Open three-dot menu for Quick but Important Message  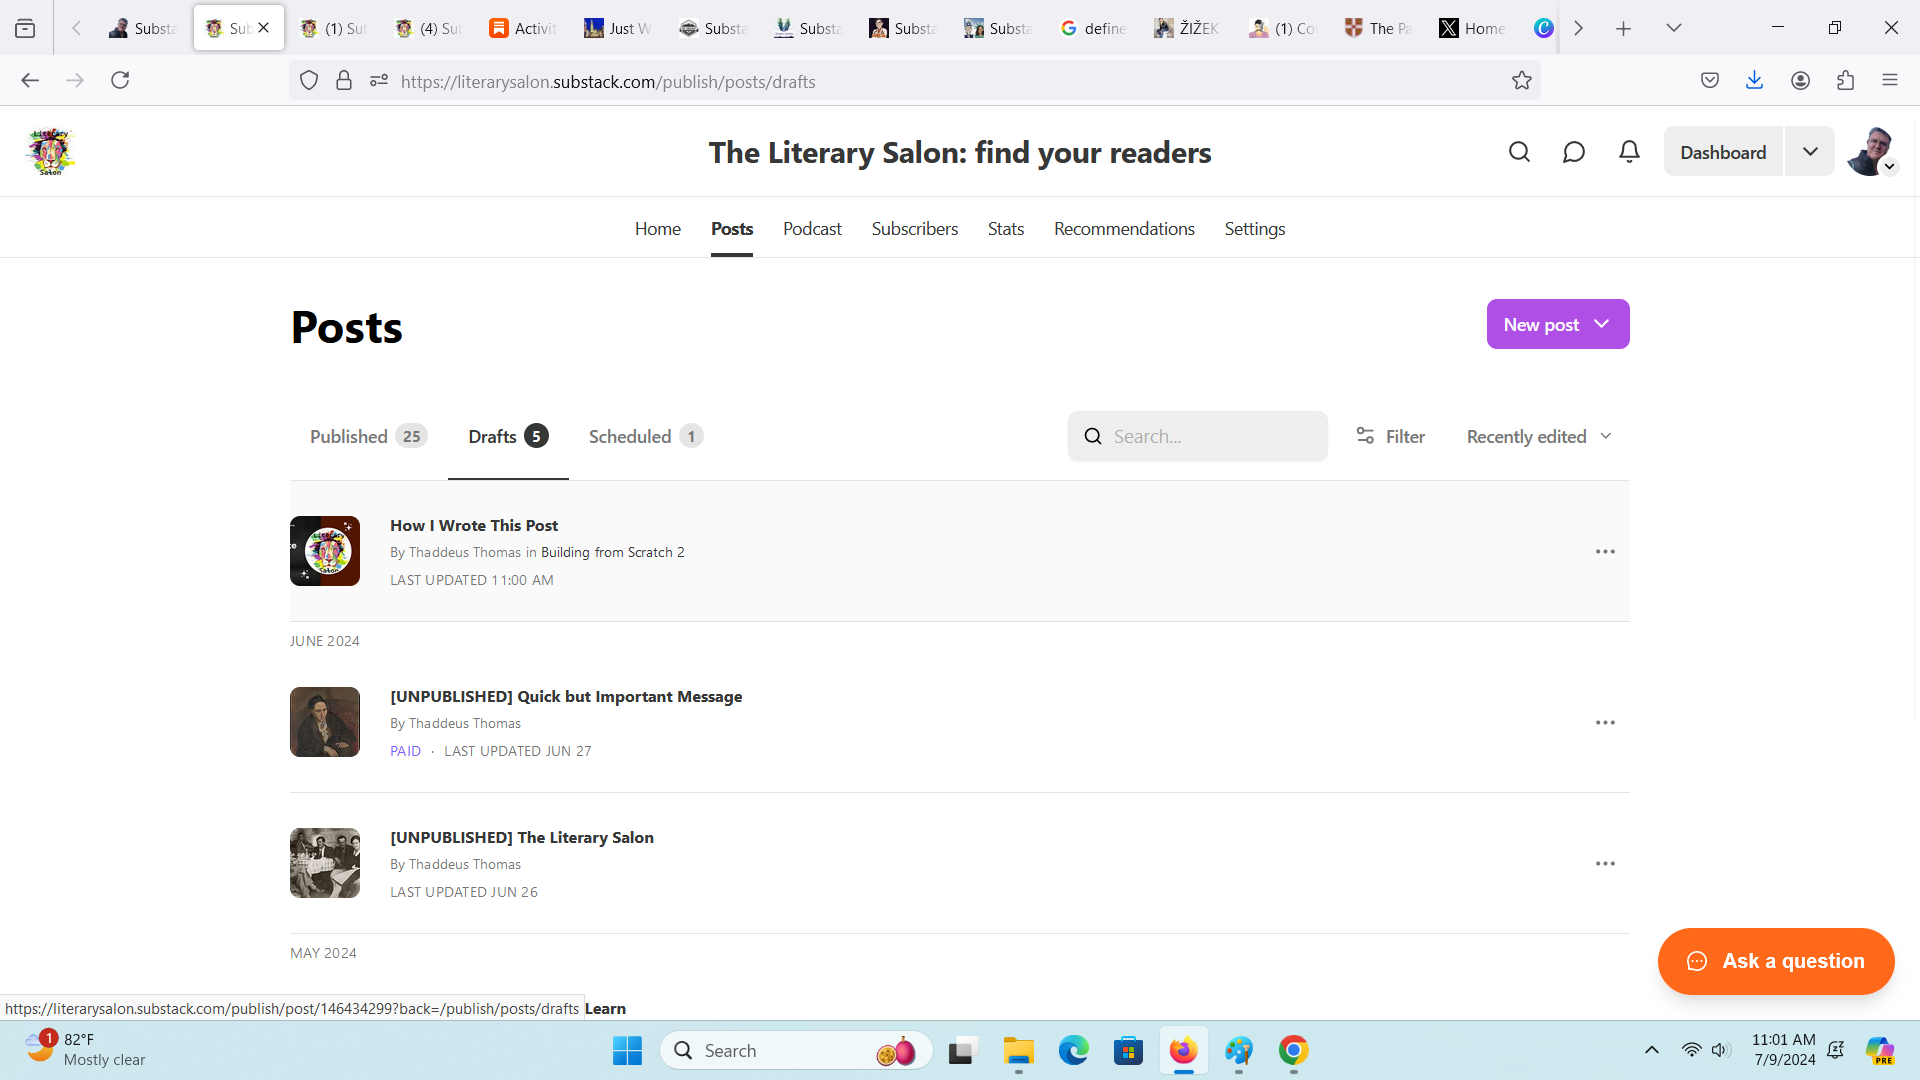(x=1605, y=723)
